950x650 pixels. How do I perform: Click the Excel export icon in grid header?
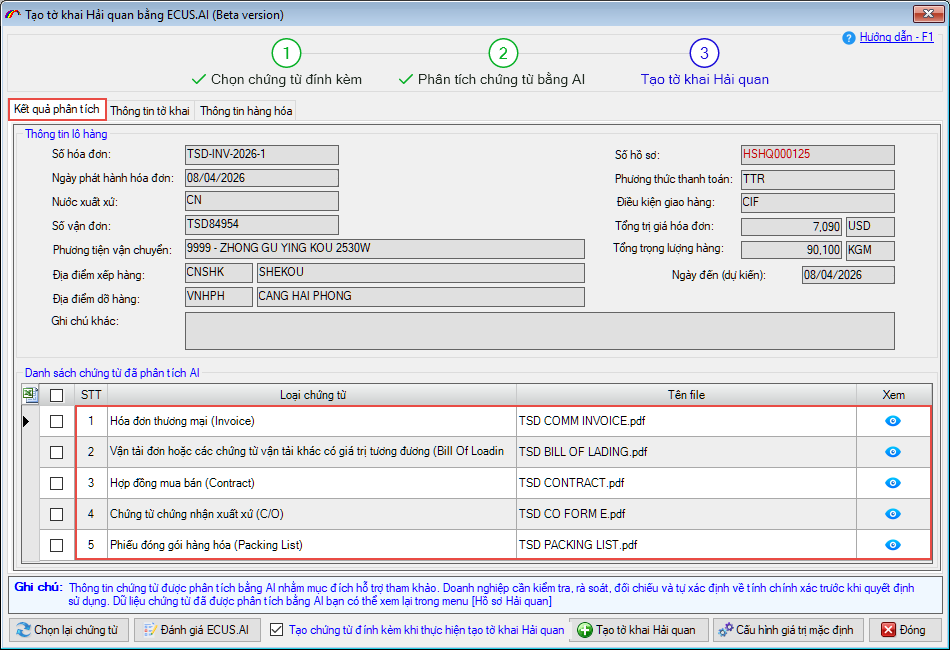tap(29, 395)
